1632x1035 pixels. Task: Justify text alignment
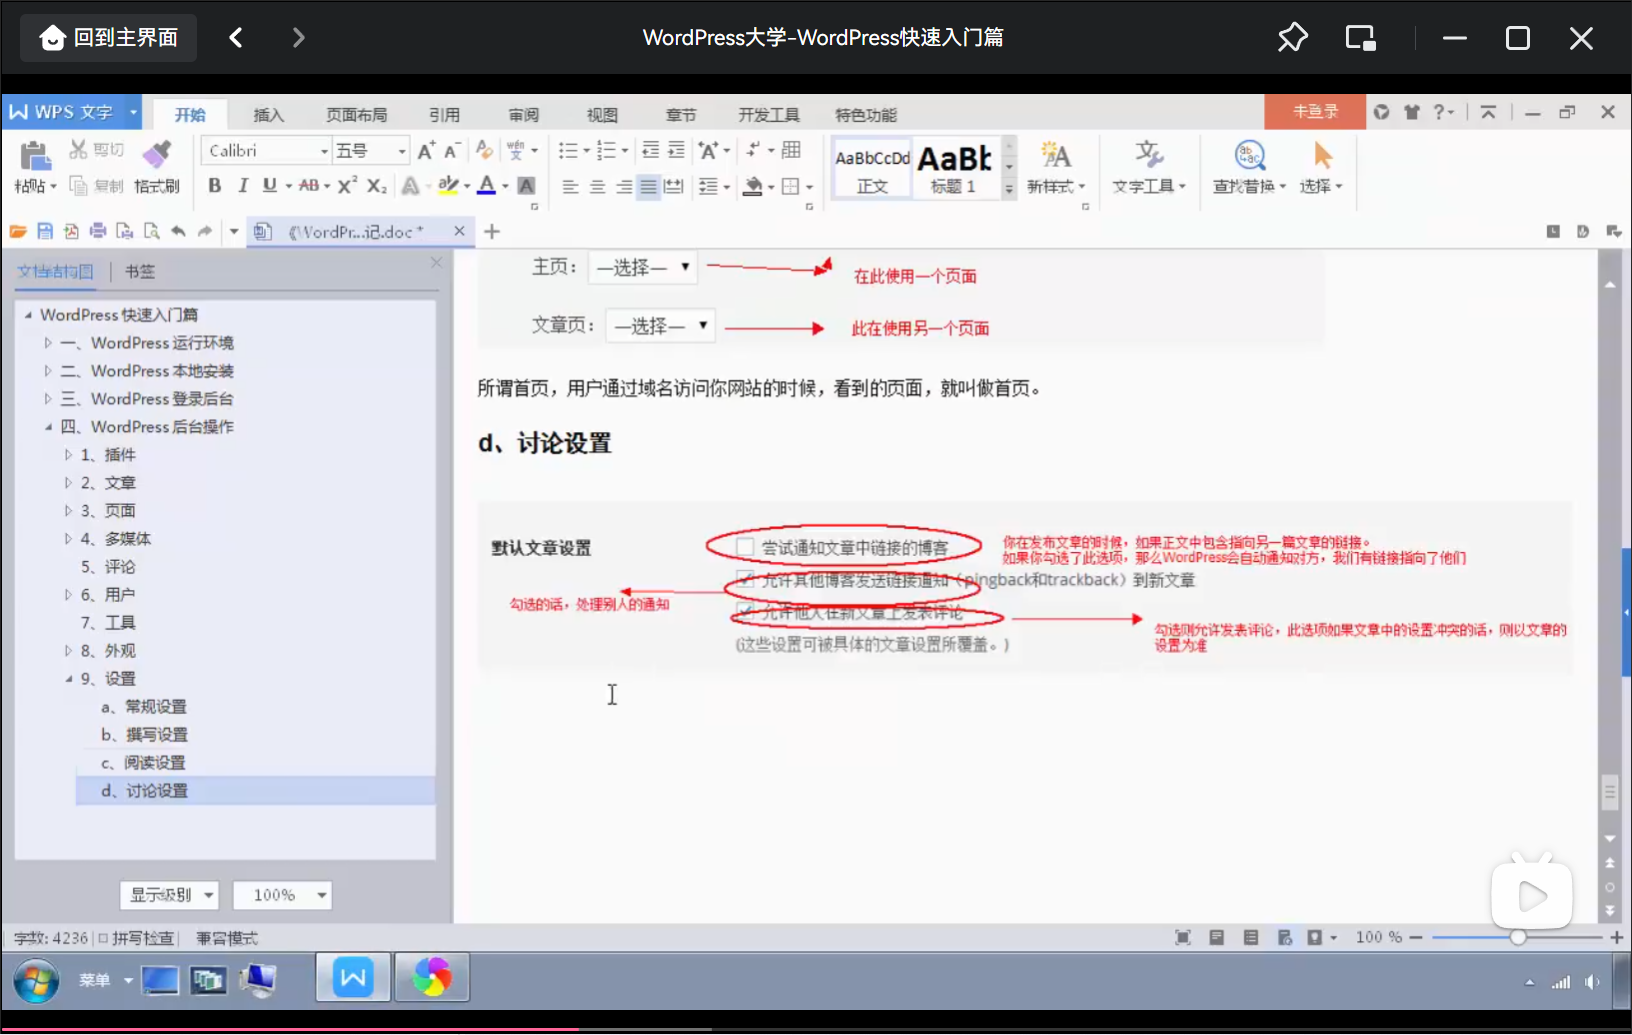click(649, 187)
